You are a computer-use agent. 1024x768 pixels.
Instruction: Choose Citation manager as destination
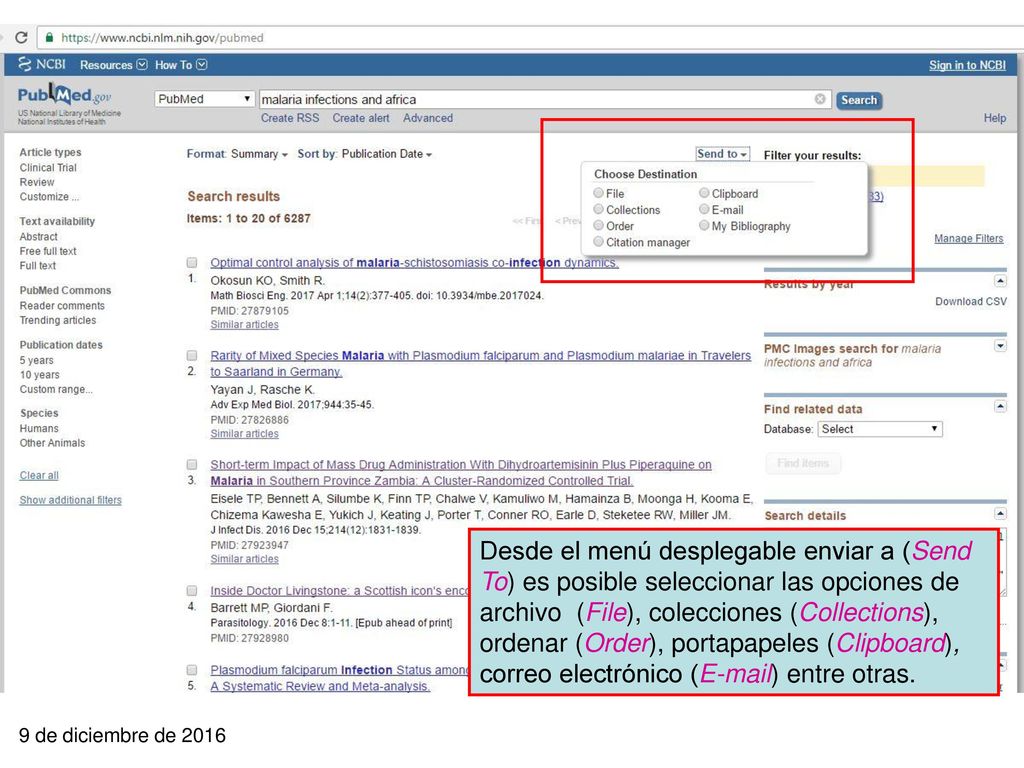[598, 242]
